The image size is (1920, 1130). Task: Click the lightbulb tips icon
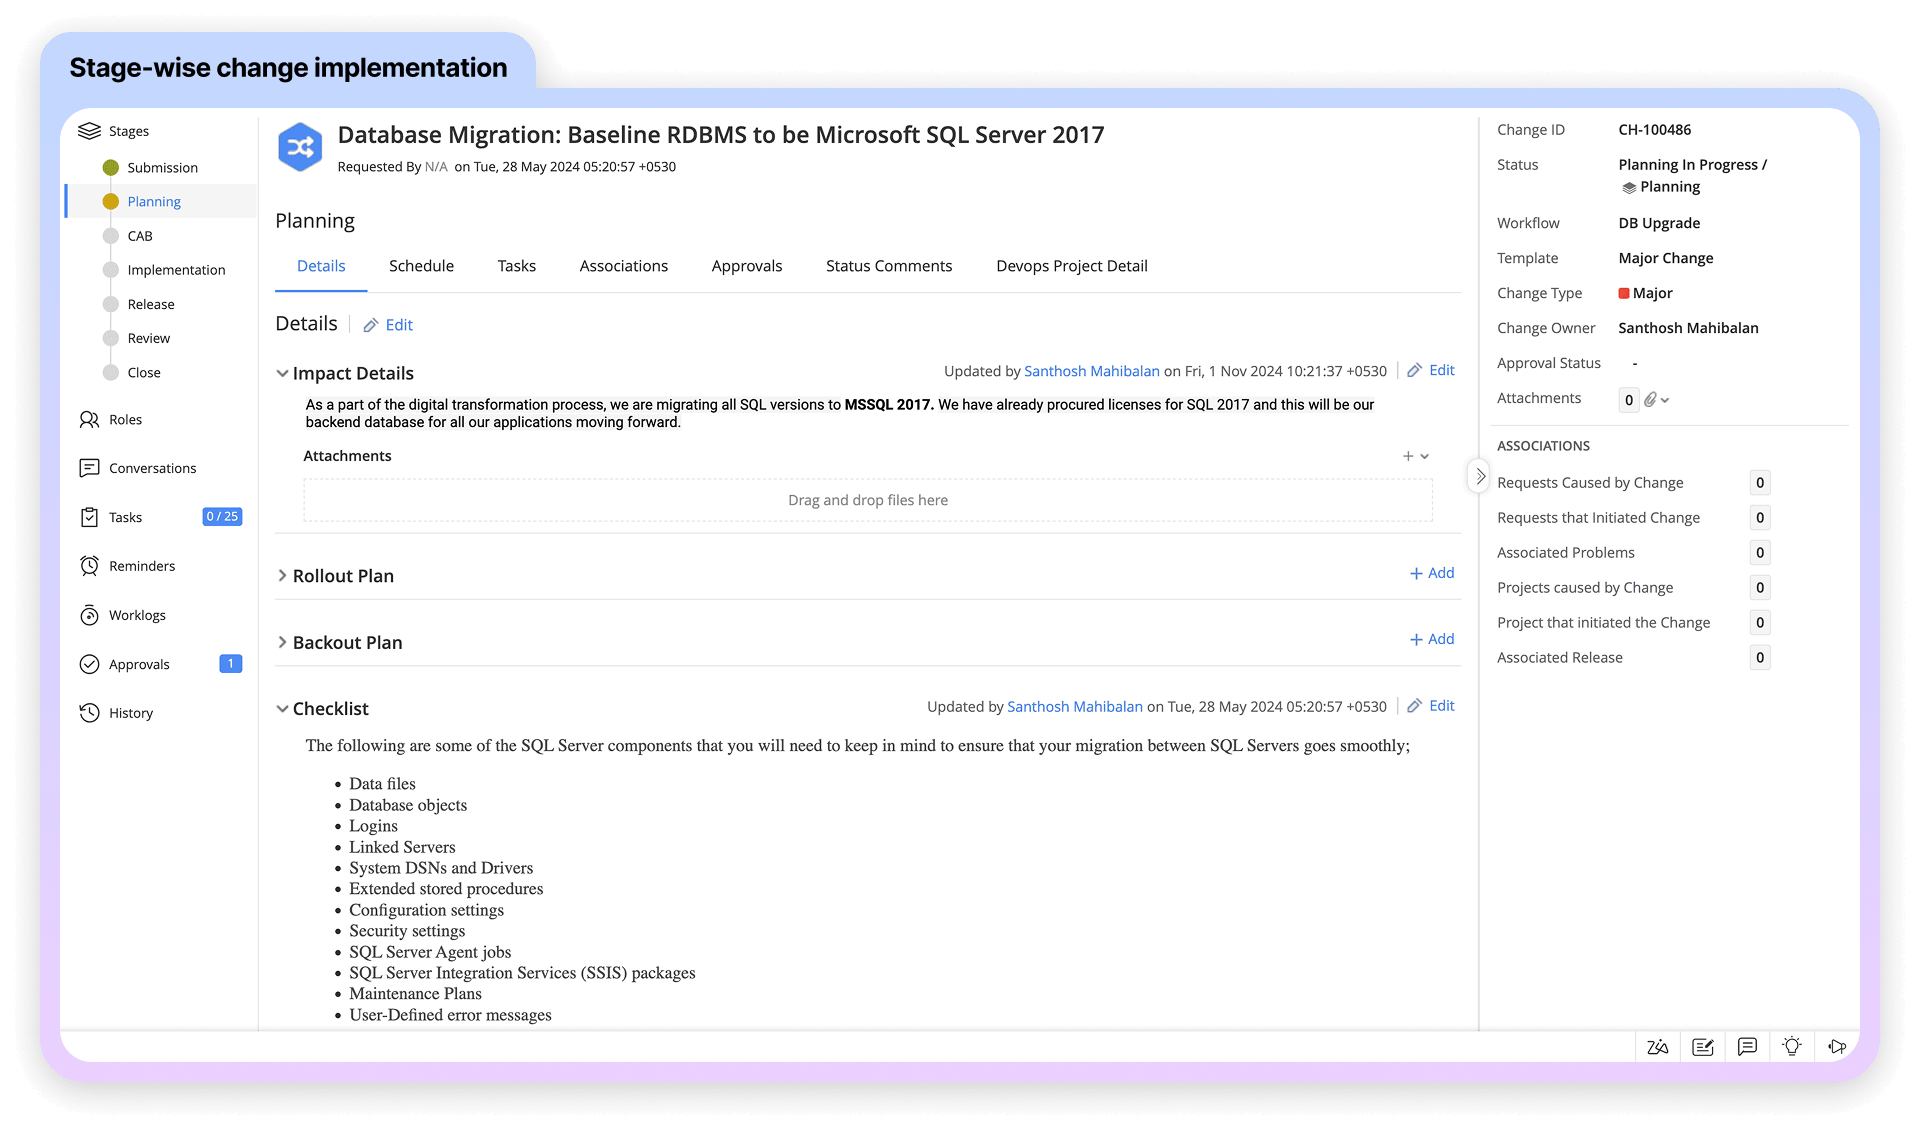[x=1791, y=1046]
